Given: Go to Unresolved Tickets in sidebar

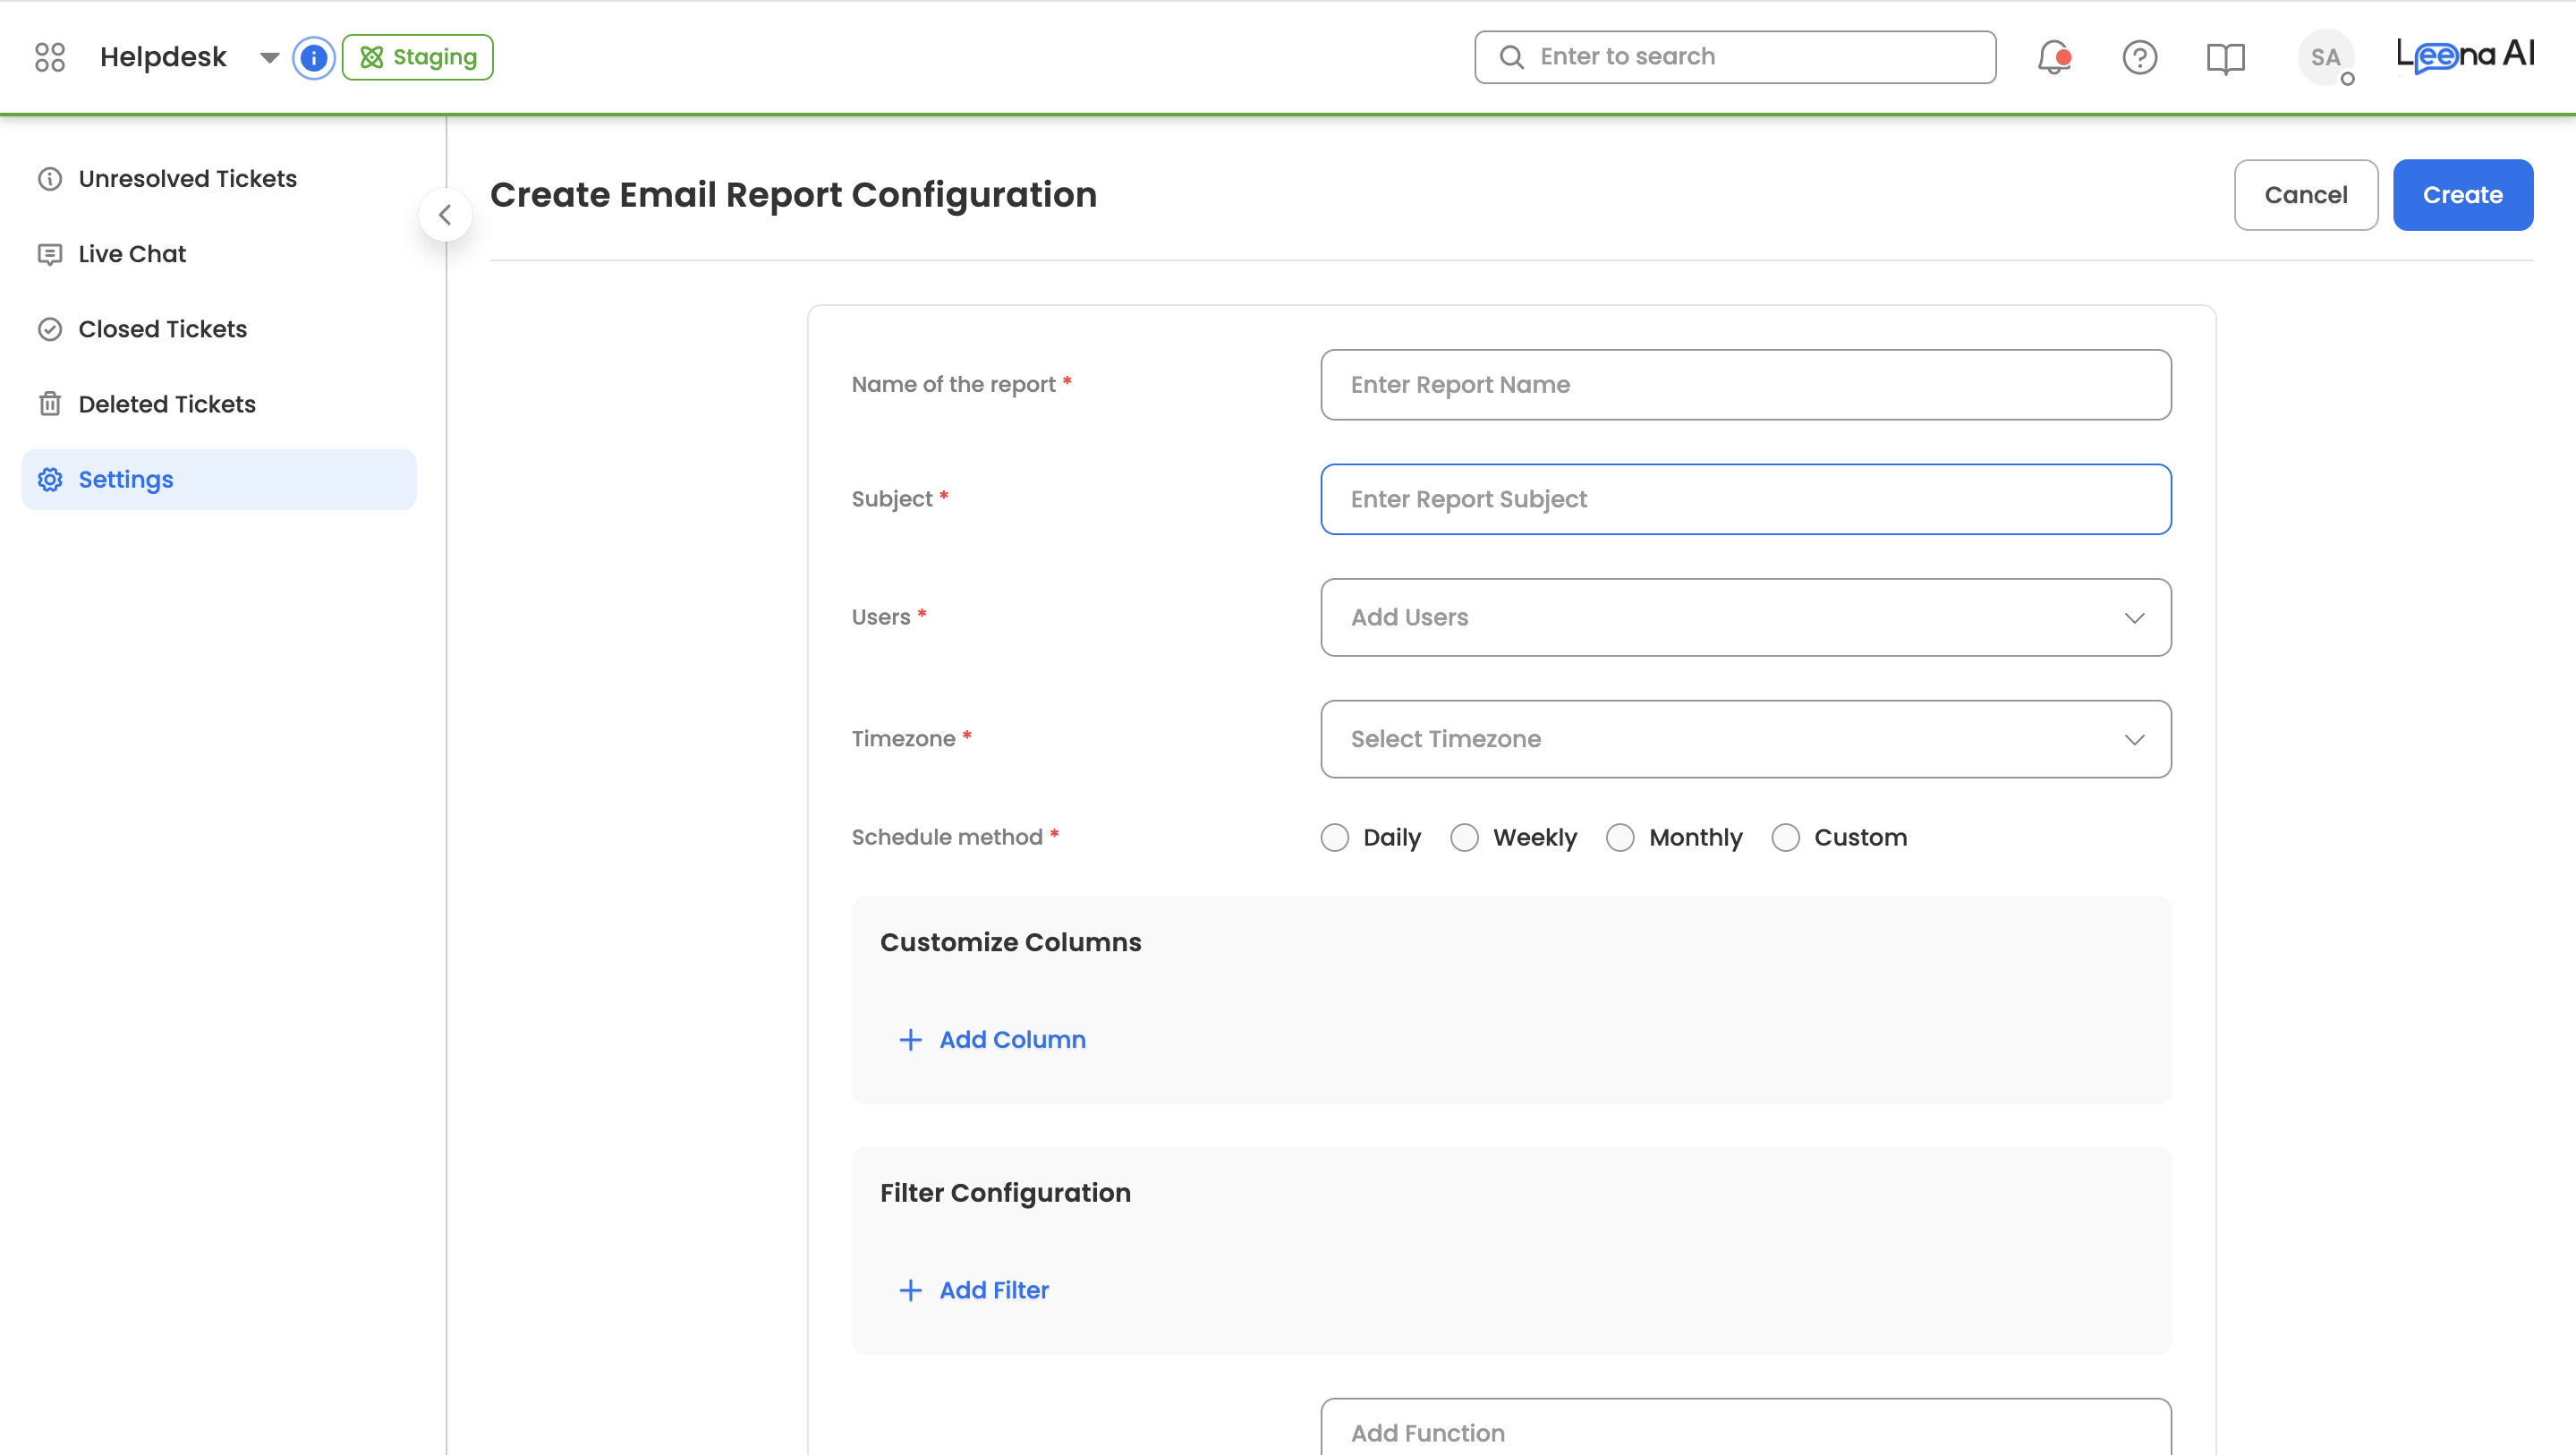Looking at the screenshot, I should [187, 179].
